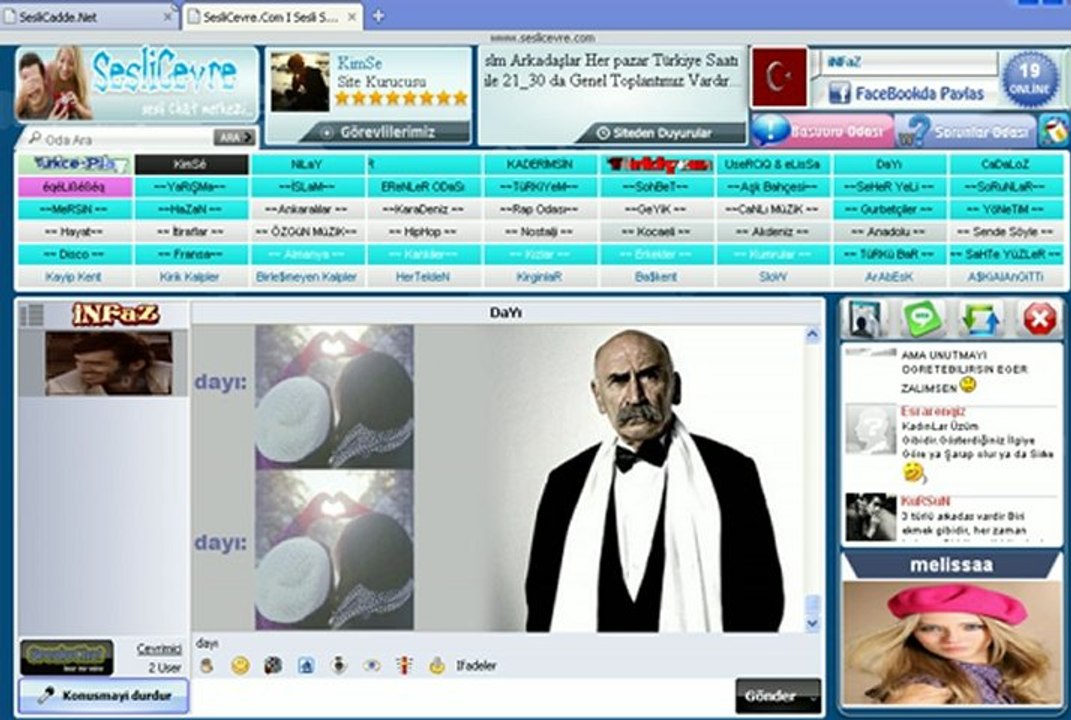Click the red X icon above the side chat

(x=1039, y=319)
